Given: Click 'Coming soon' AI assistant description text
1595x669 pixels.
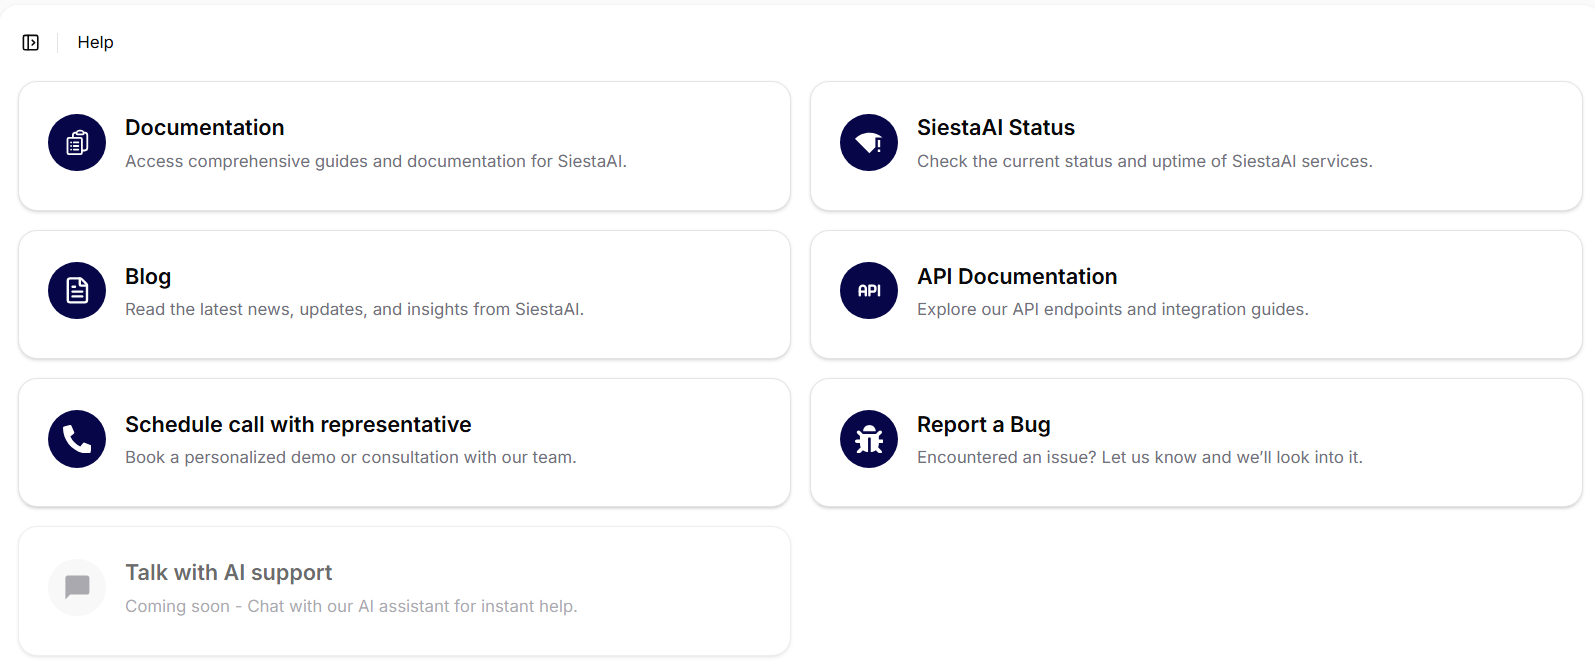Looking at the screenshot, I should pyautogui.click(x=351, y=607).
